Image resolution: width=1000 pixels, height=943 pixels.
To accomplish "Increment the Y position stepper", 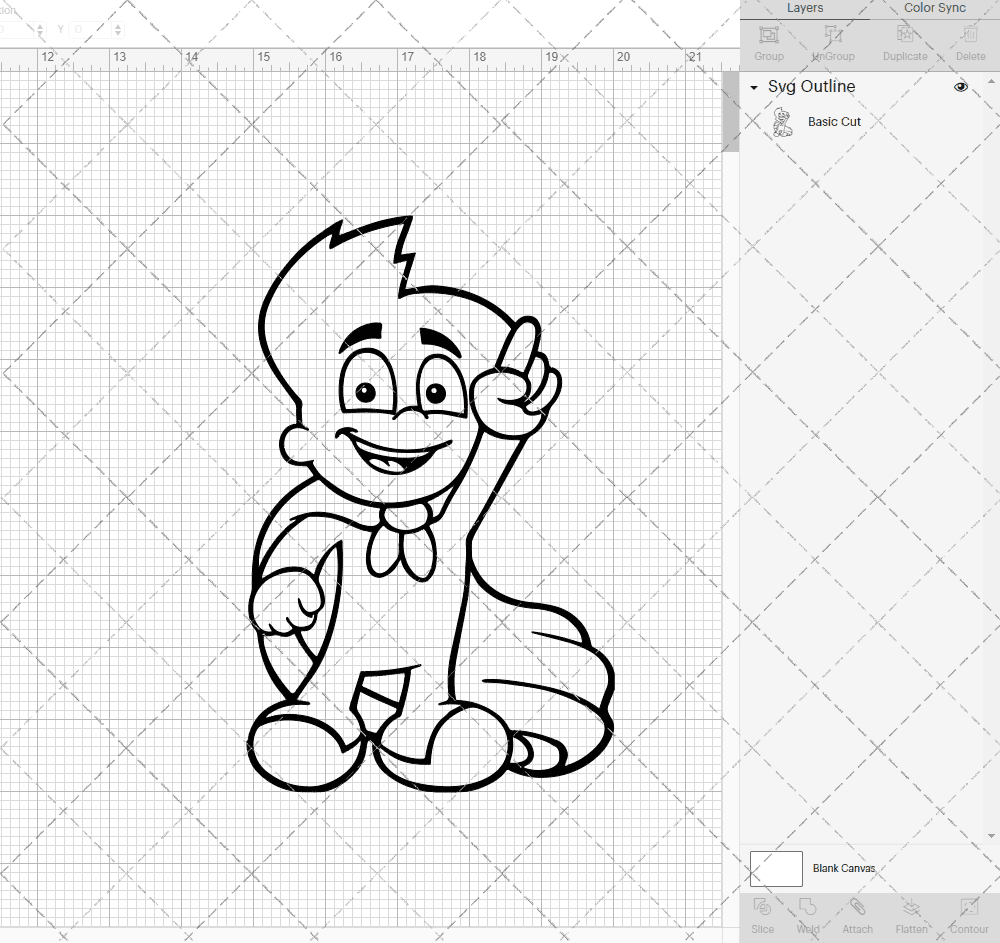I will 118,24.
